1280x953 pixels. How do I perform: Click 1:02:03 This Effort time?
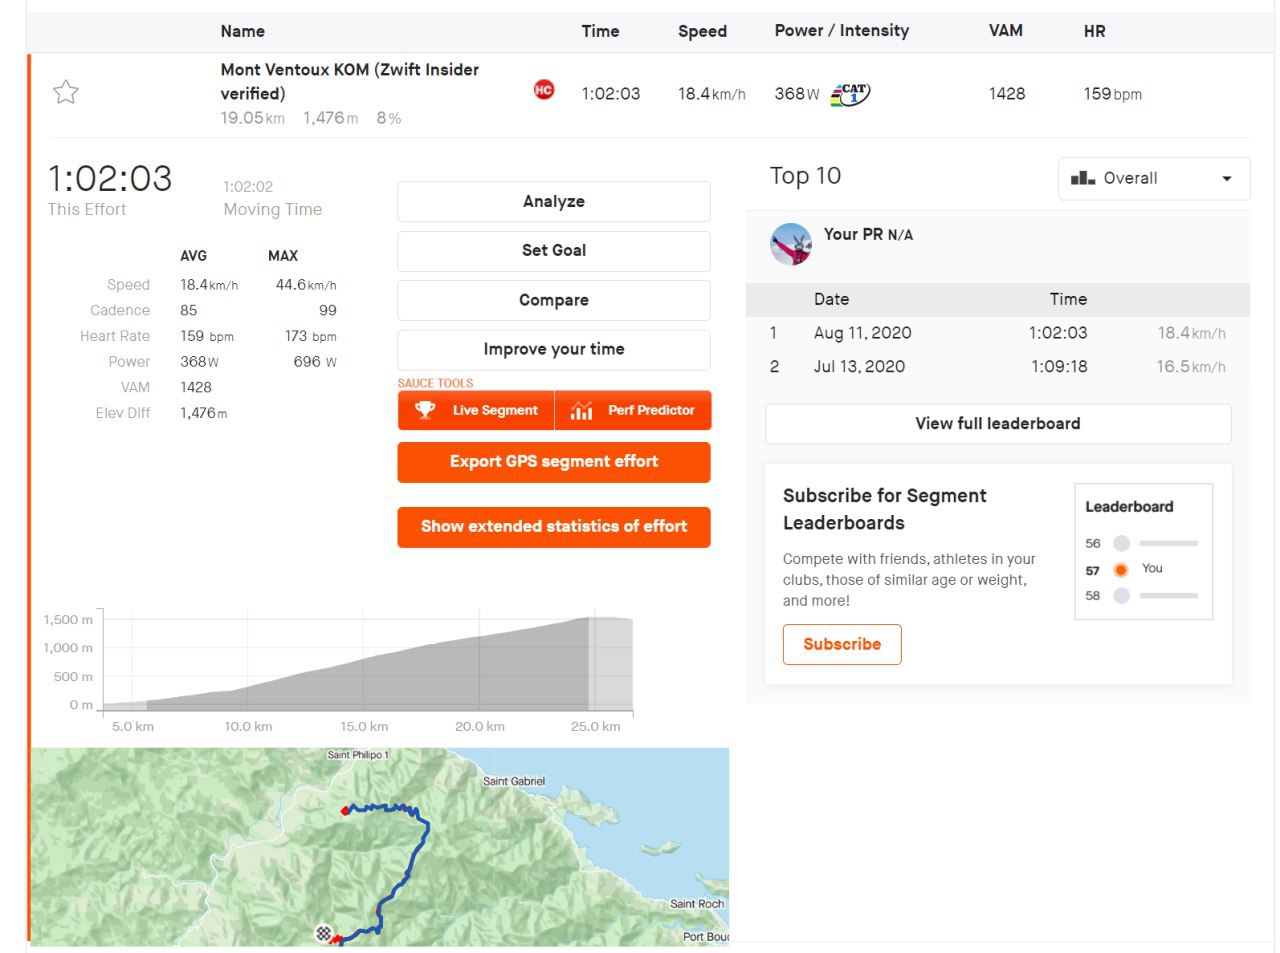(110, 179)
